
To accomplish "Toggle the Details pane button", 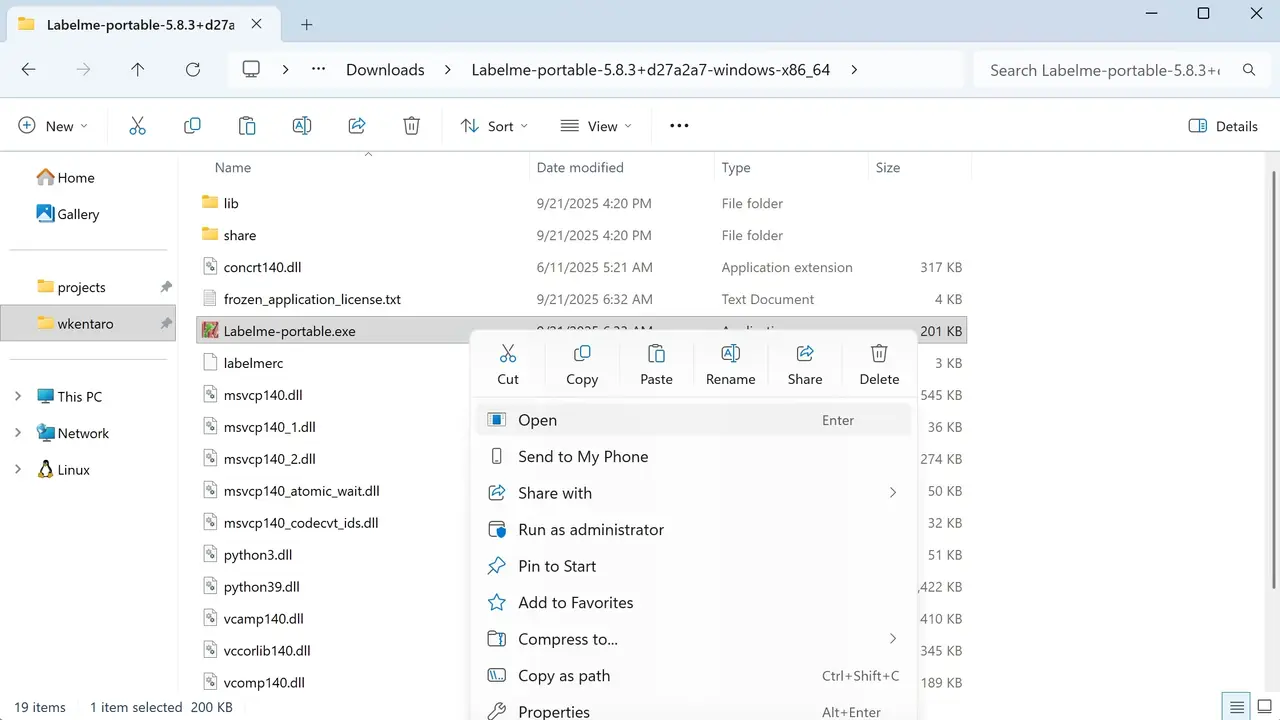I will (x=1223, y=126).
